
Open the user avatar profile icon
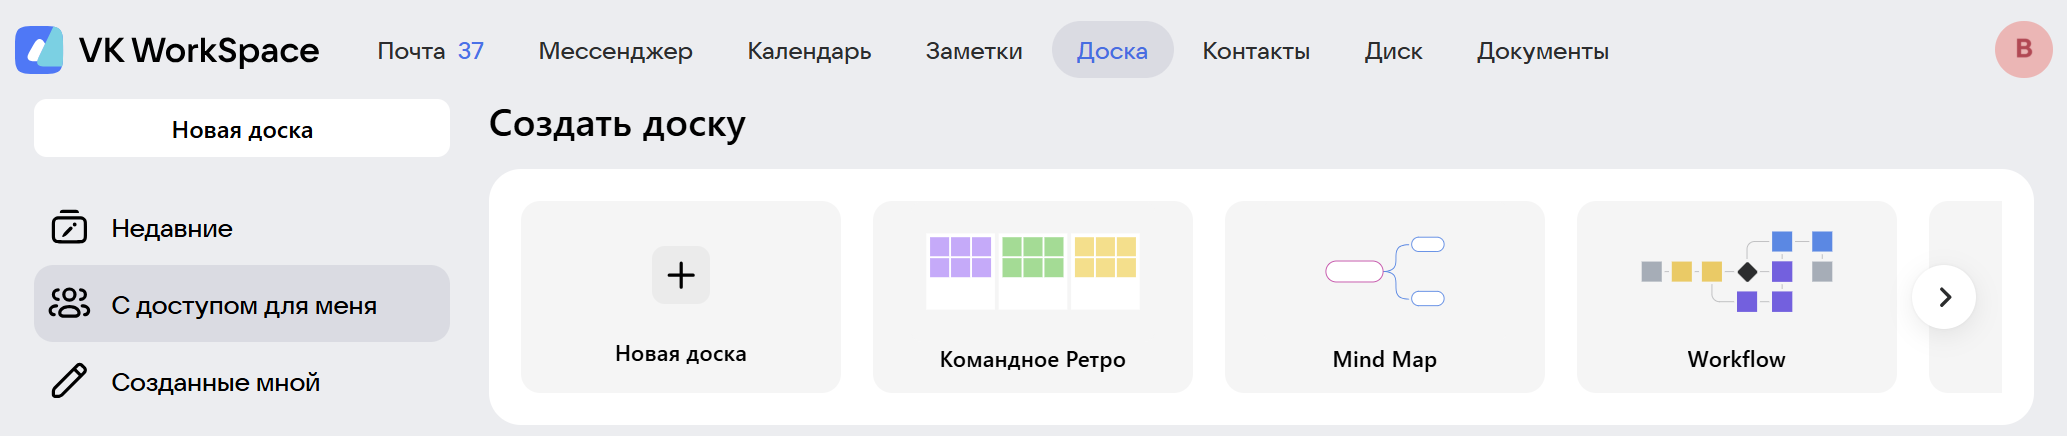(x=2023, y=49)
